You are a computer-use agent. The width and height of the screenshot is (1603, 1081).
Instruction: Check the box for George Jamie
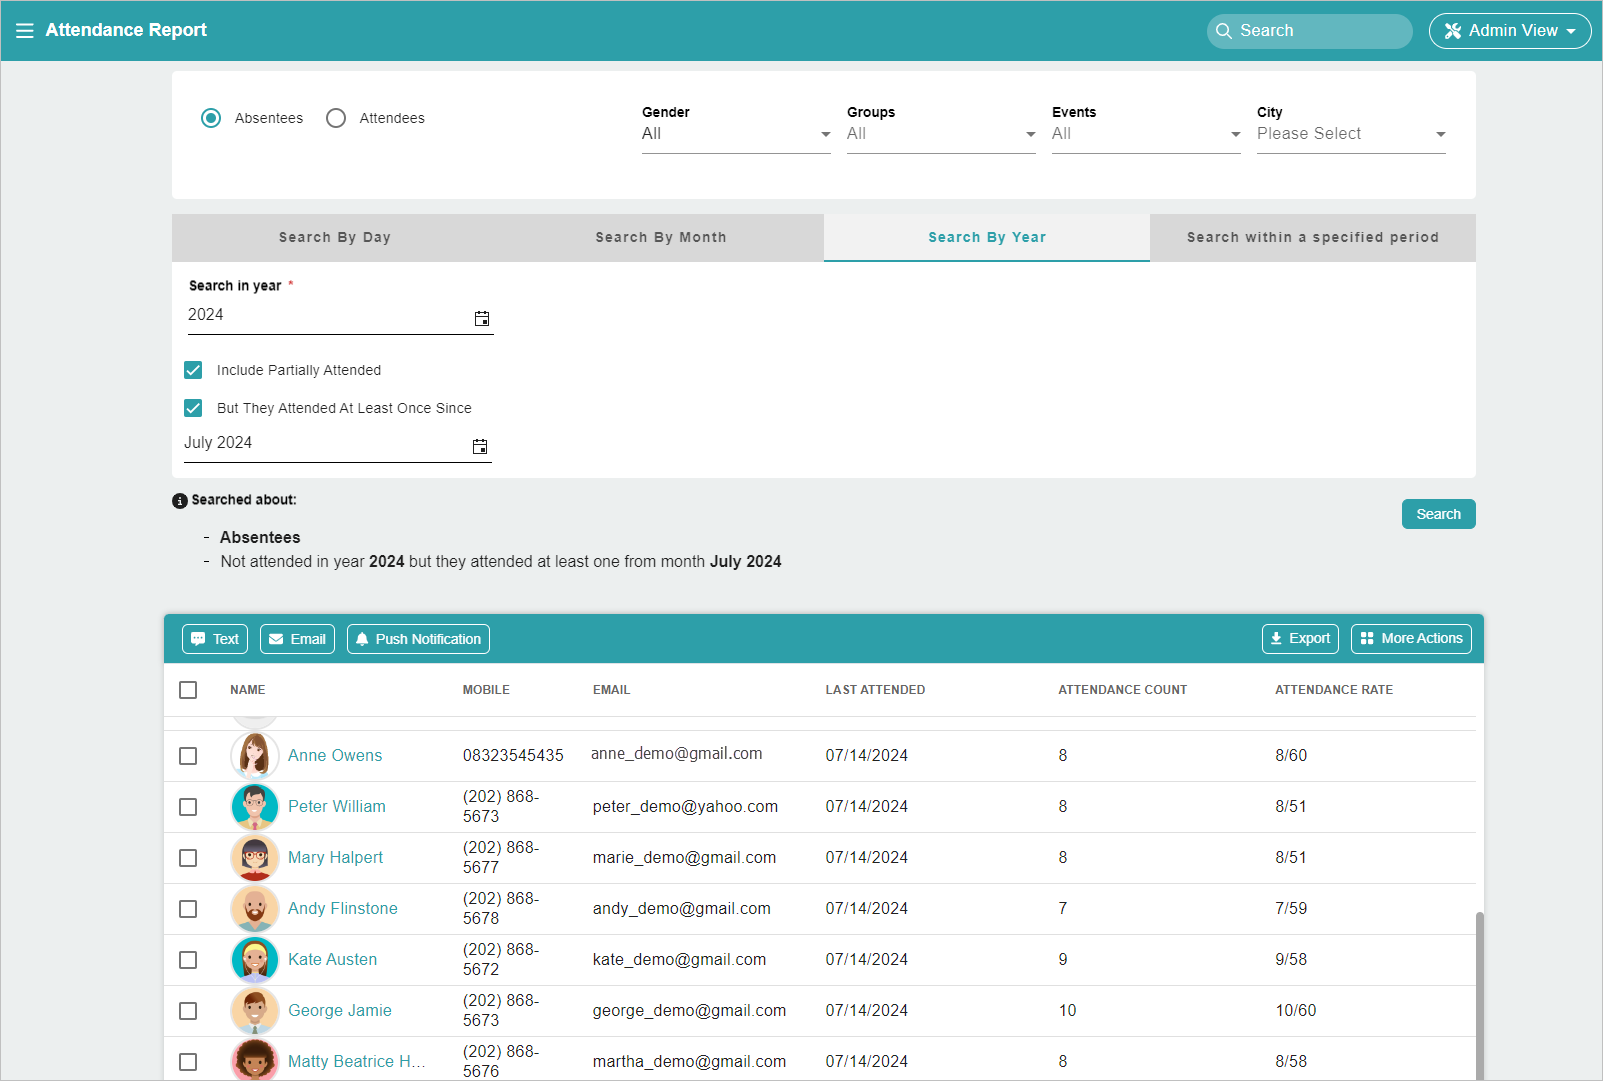point(188,1011)
